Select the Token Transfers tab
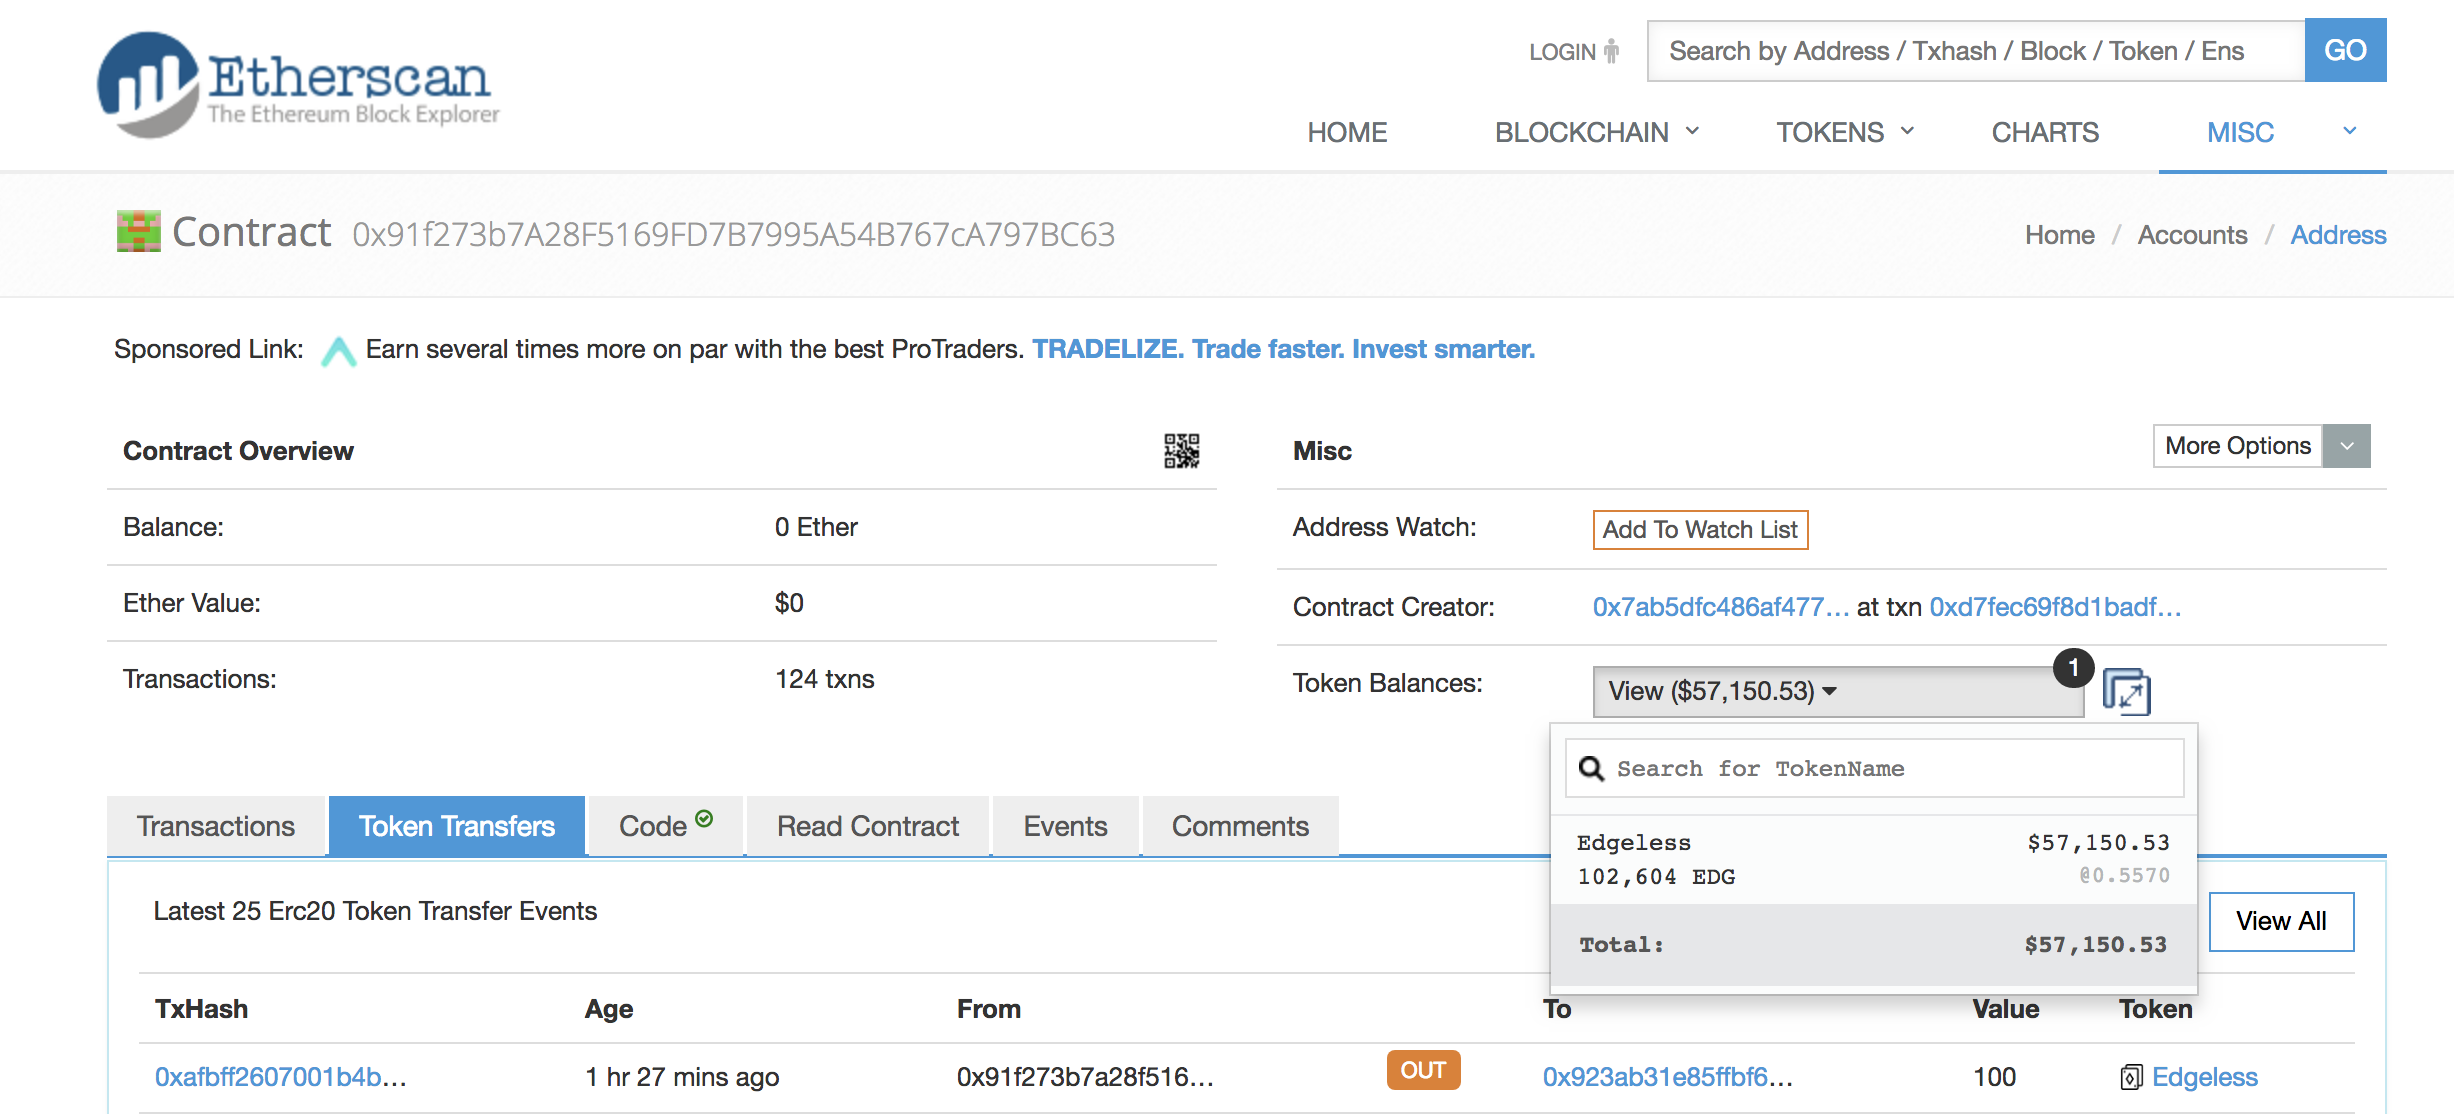Image resolution: width=2454 pixels, height=1114 pixels. click(457, 826)
